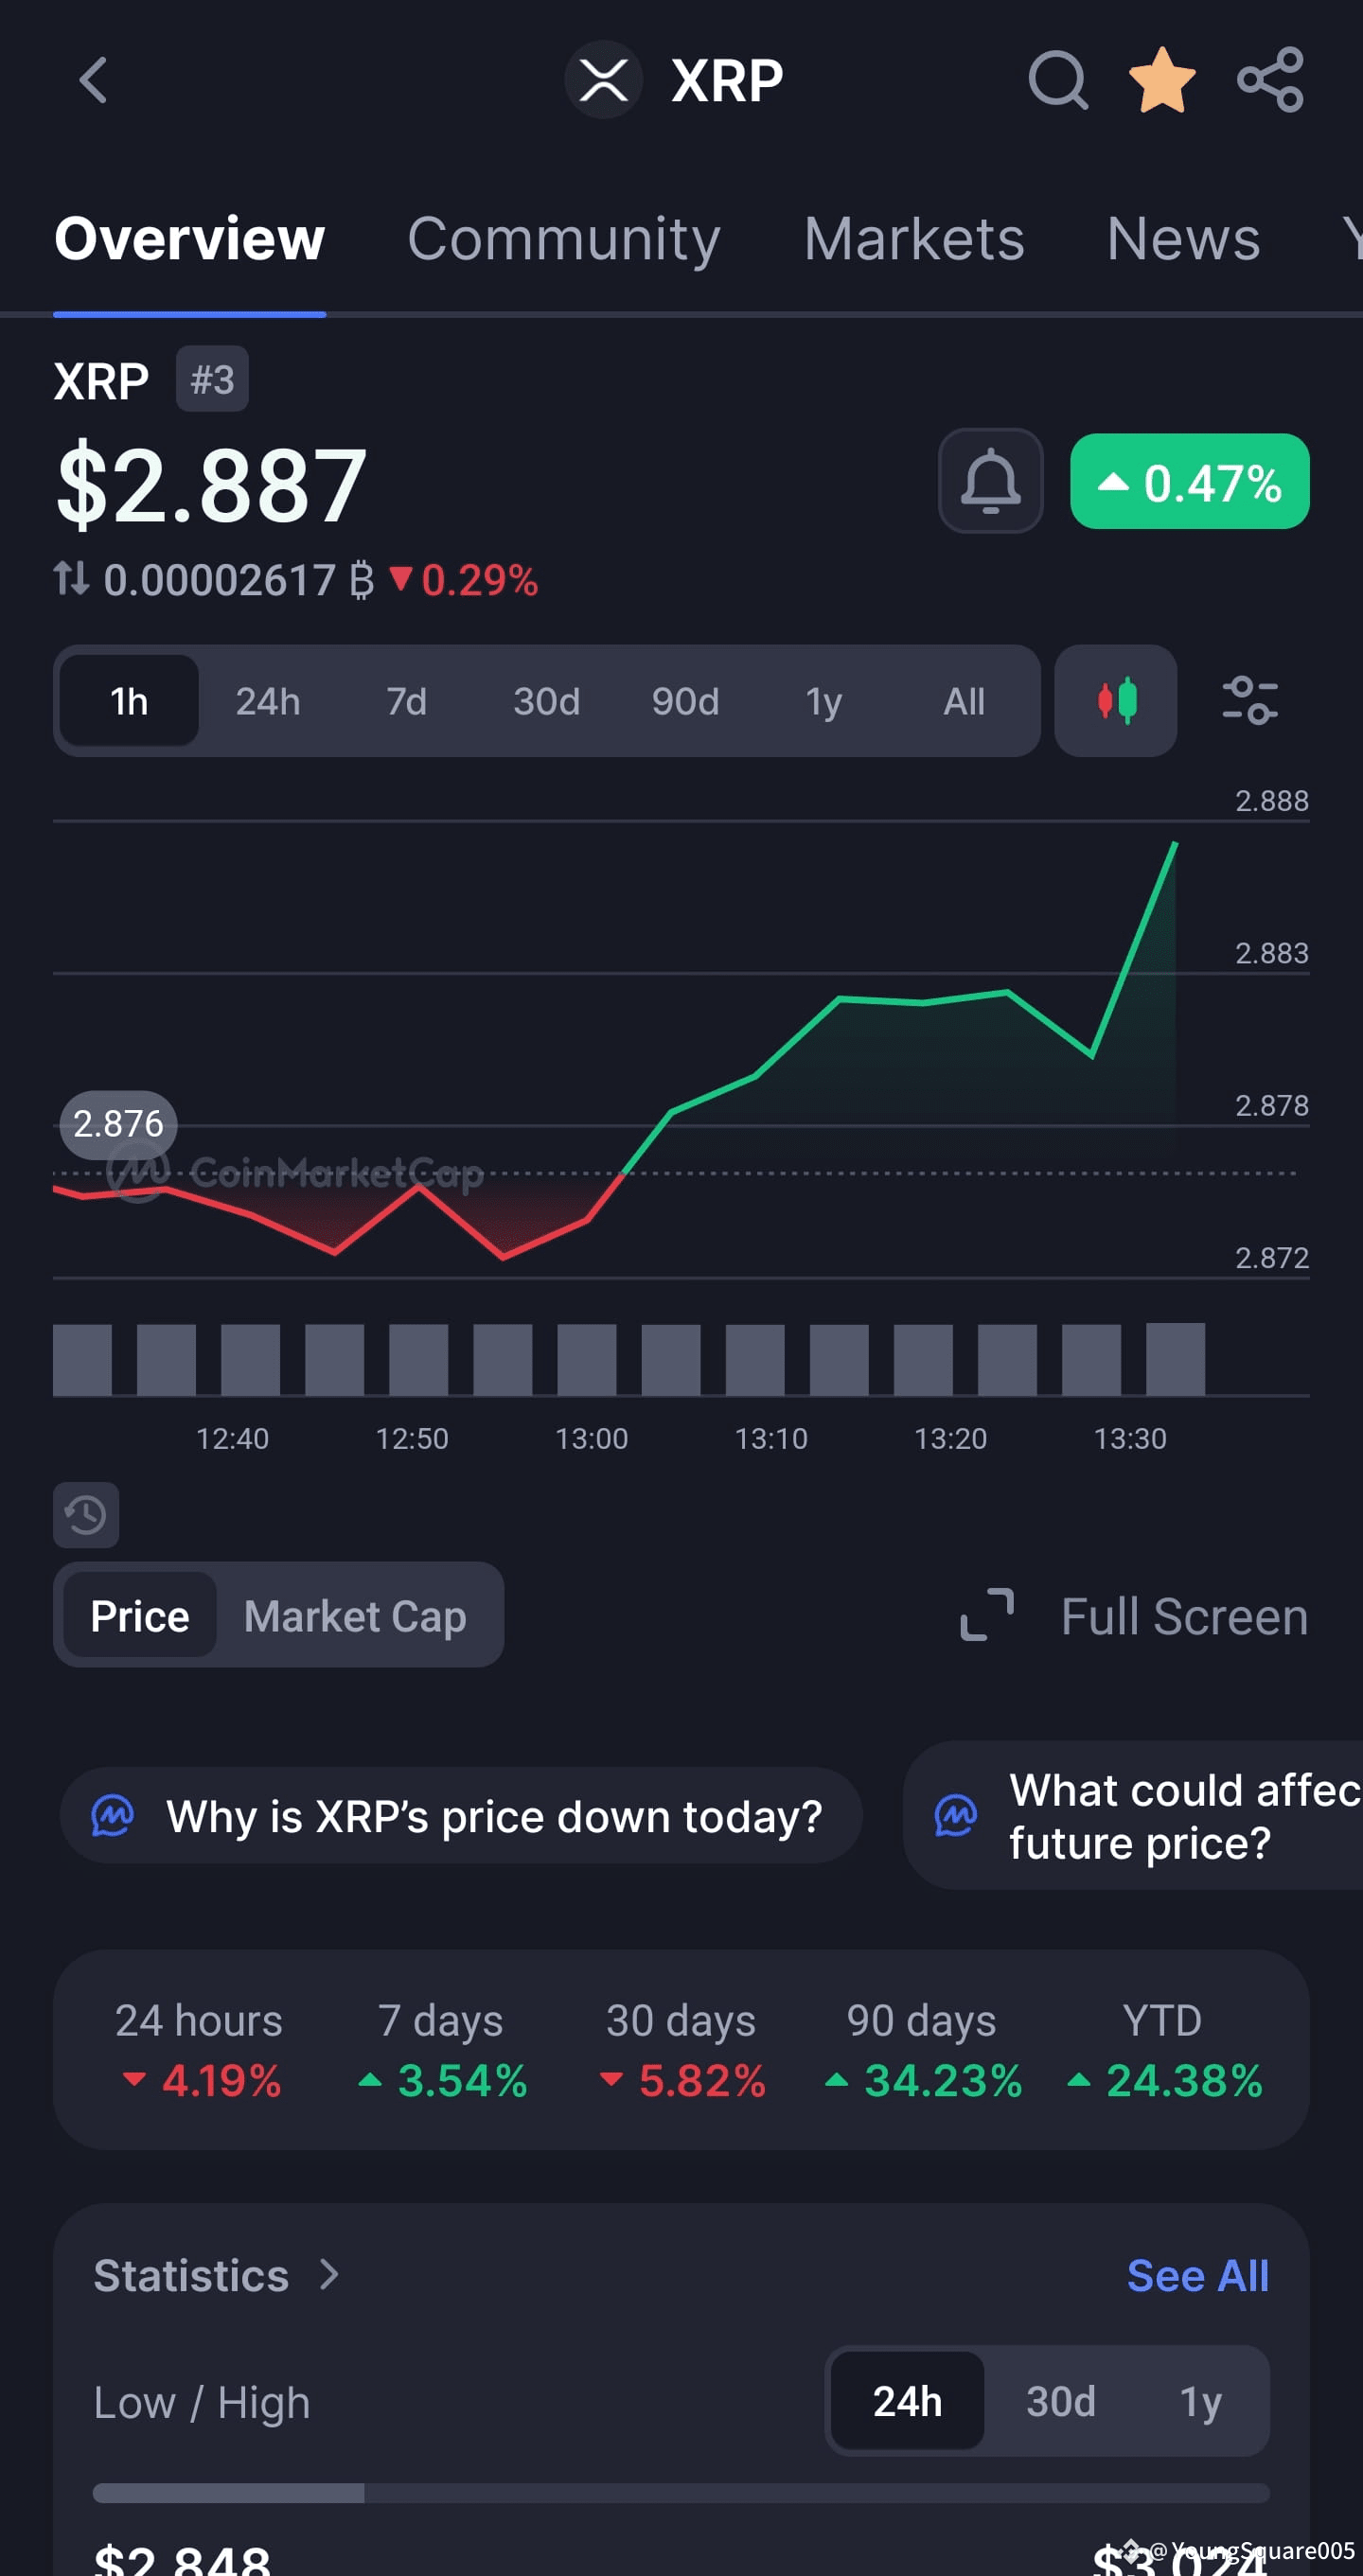
Task: Choose 1y Low / High range
Action: coord(1200,2401)
